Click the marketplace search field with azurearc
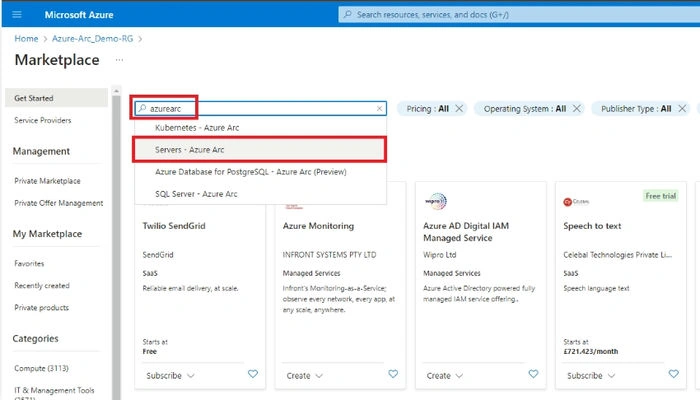 (260, 108)
